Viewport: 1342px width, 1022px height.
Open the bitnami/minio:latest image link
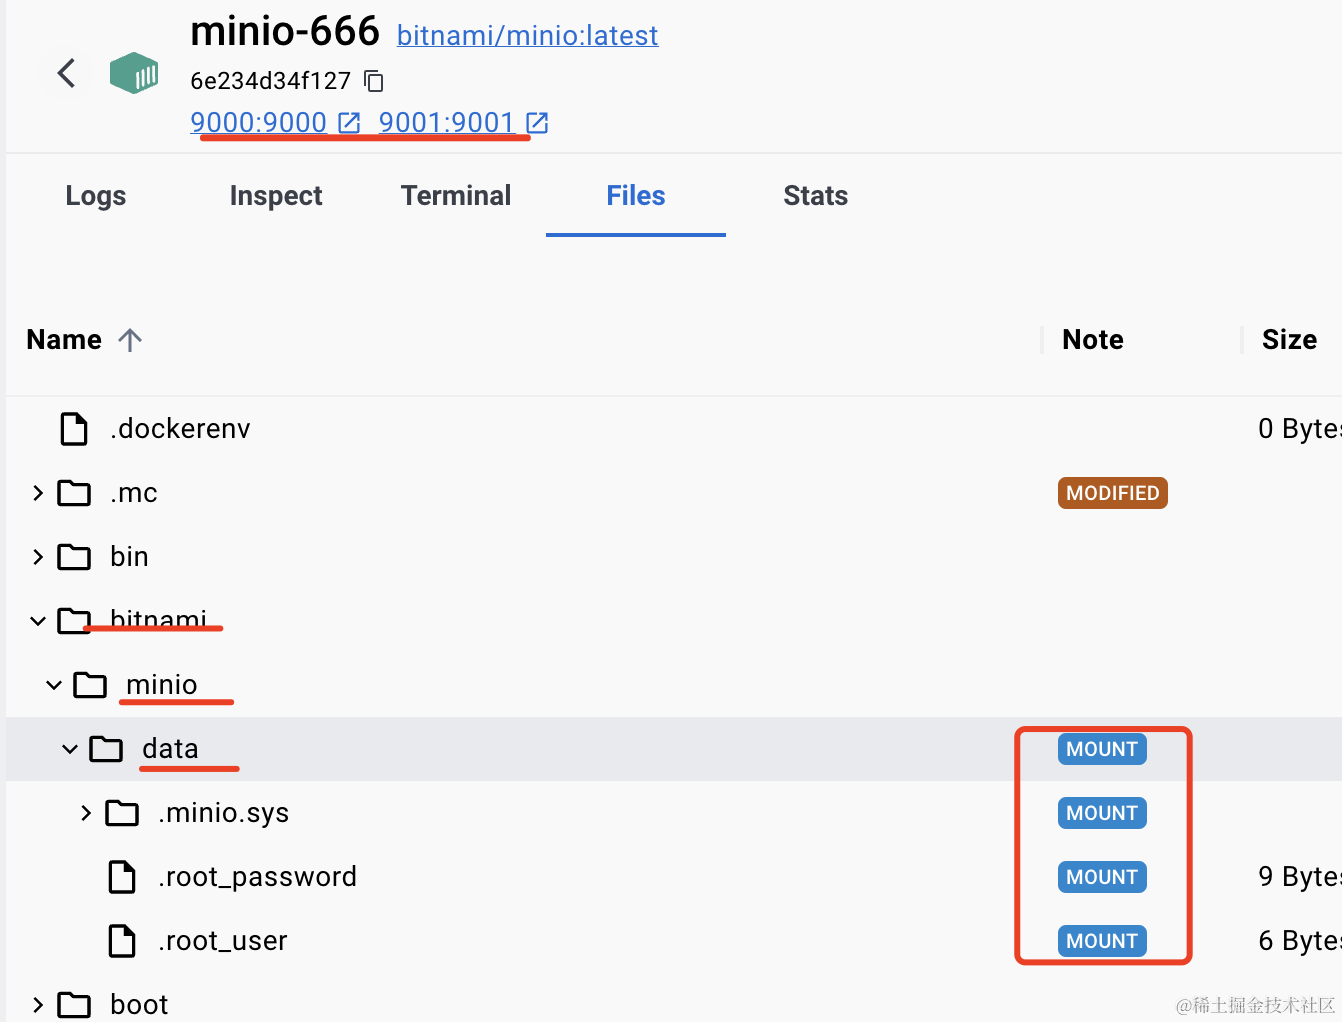pos(527,36)
